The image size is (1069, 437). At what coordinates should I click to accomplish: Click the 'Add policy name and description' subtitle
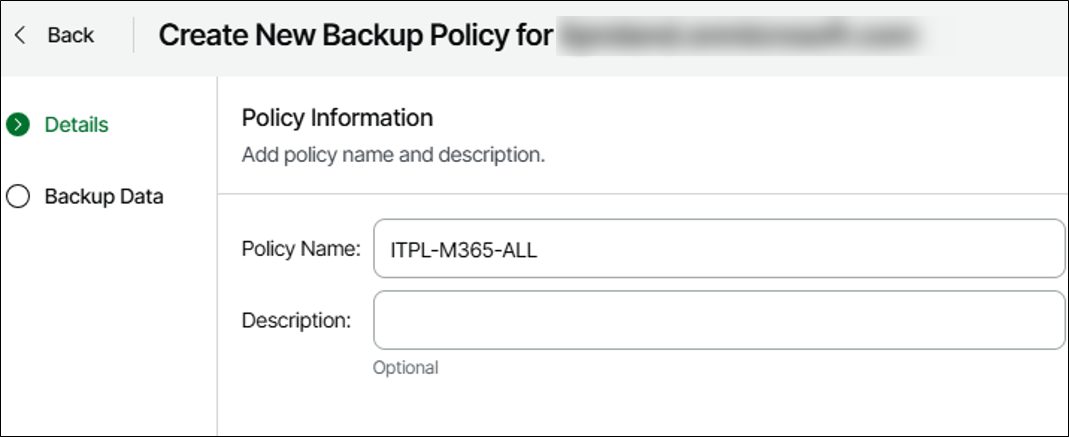pos(393,156)
